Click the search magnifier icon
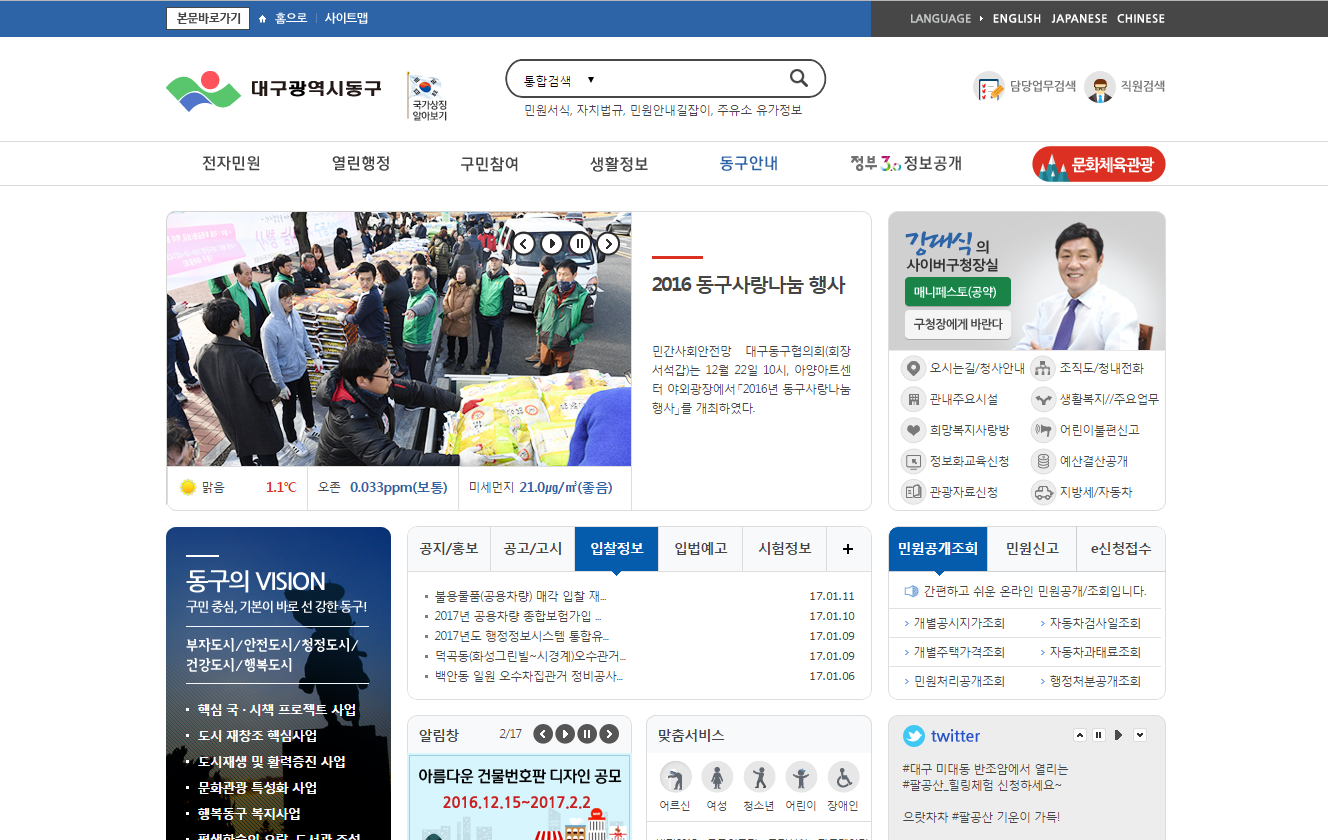The image size is (1328, 840). 798,78
